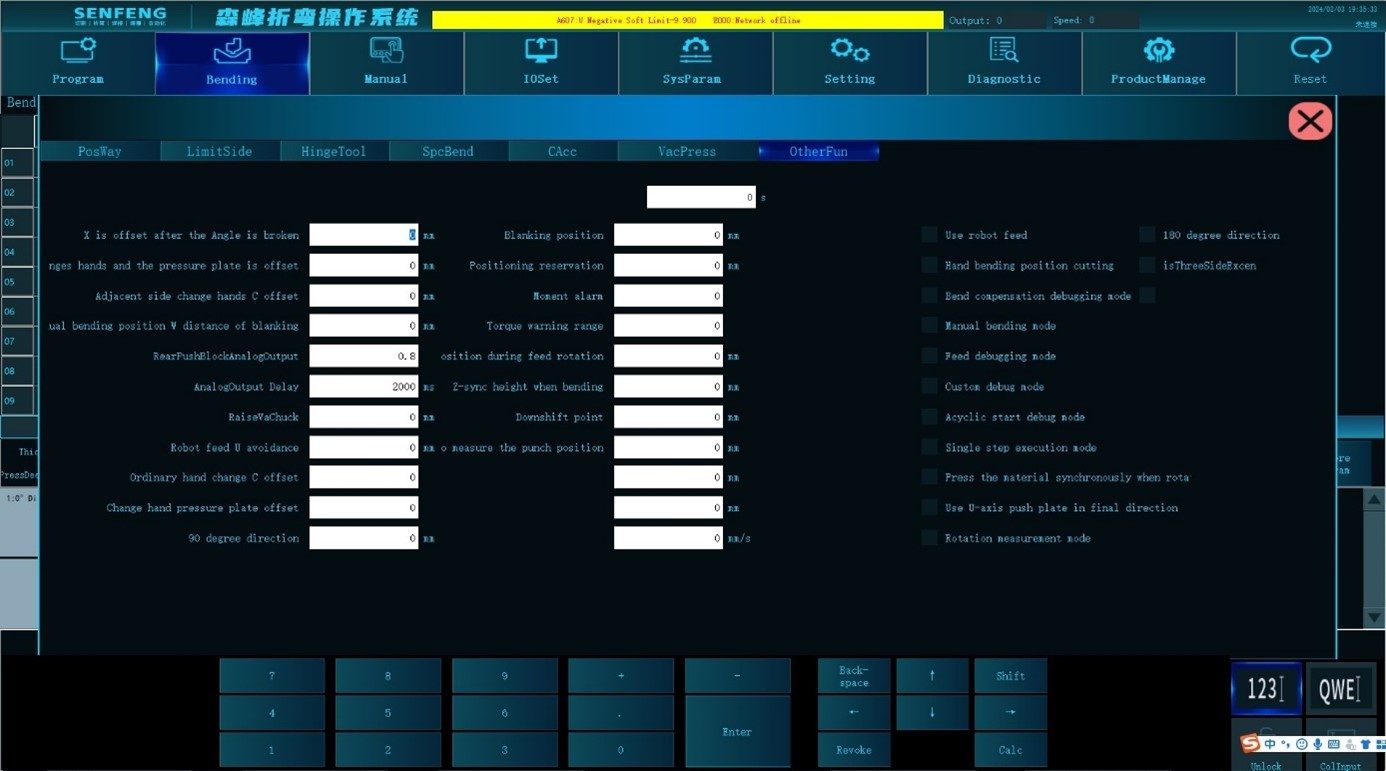
Task: Toggle Manual bending mode checkbox
Action: coord(930,326)
